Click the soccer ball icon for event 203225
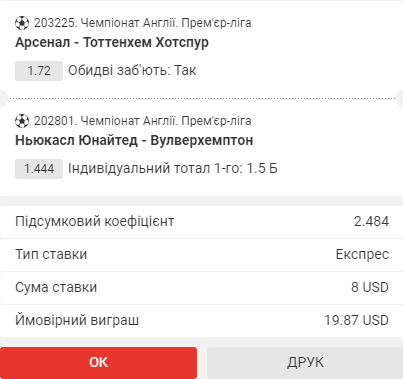This screenshot has height=379, width=403. [x=22, y=23]
